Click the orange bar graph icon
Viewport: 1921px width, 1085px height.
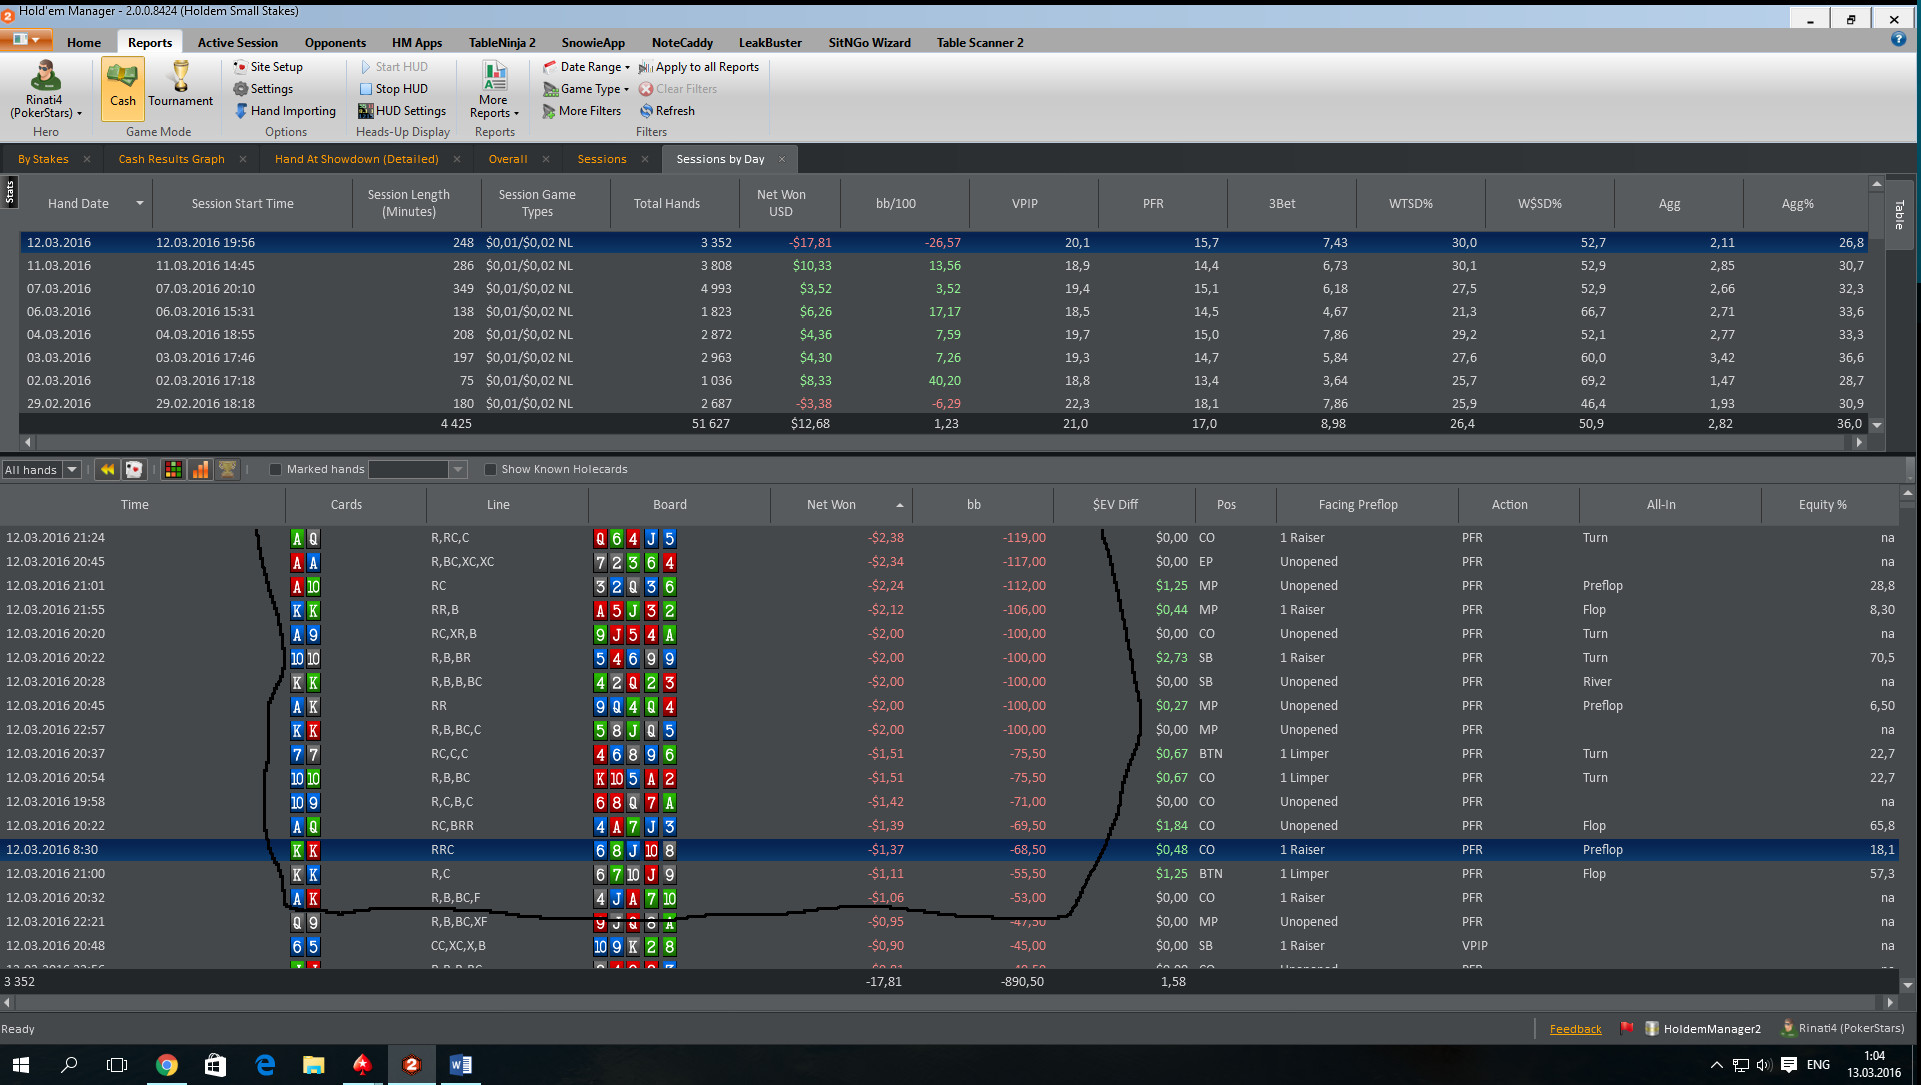pos(200,469)
